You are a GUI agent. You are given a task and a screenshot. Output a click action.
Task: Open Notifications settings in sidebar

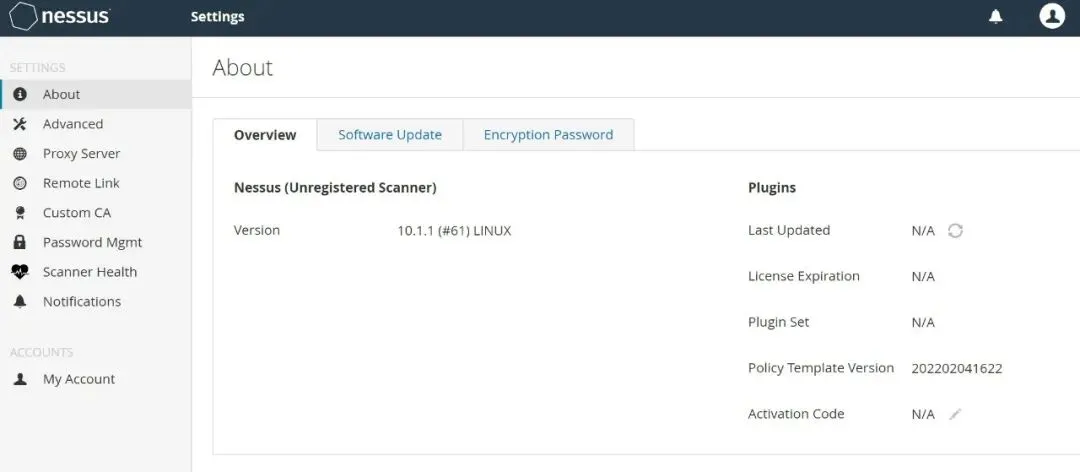click(96, 302)
